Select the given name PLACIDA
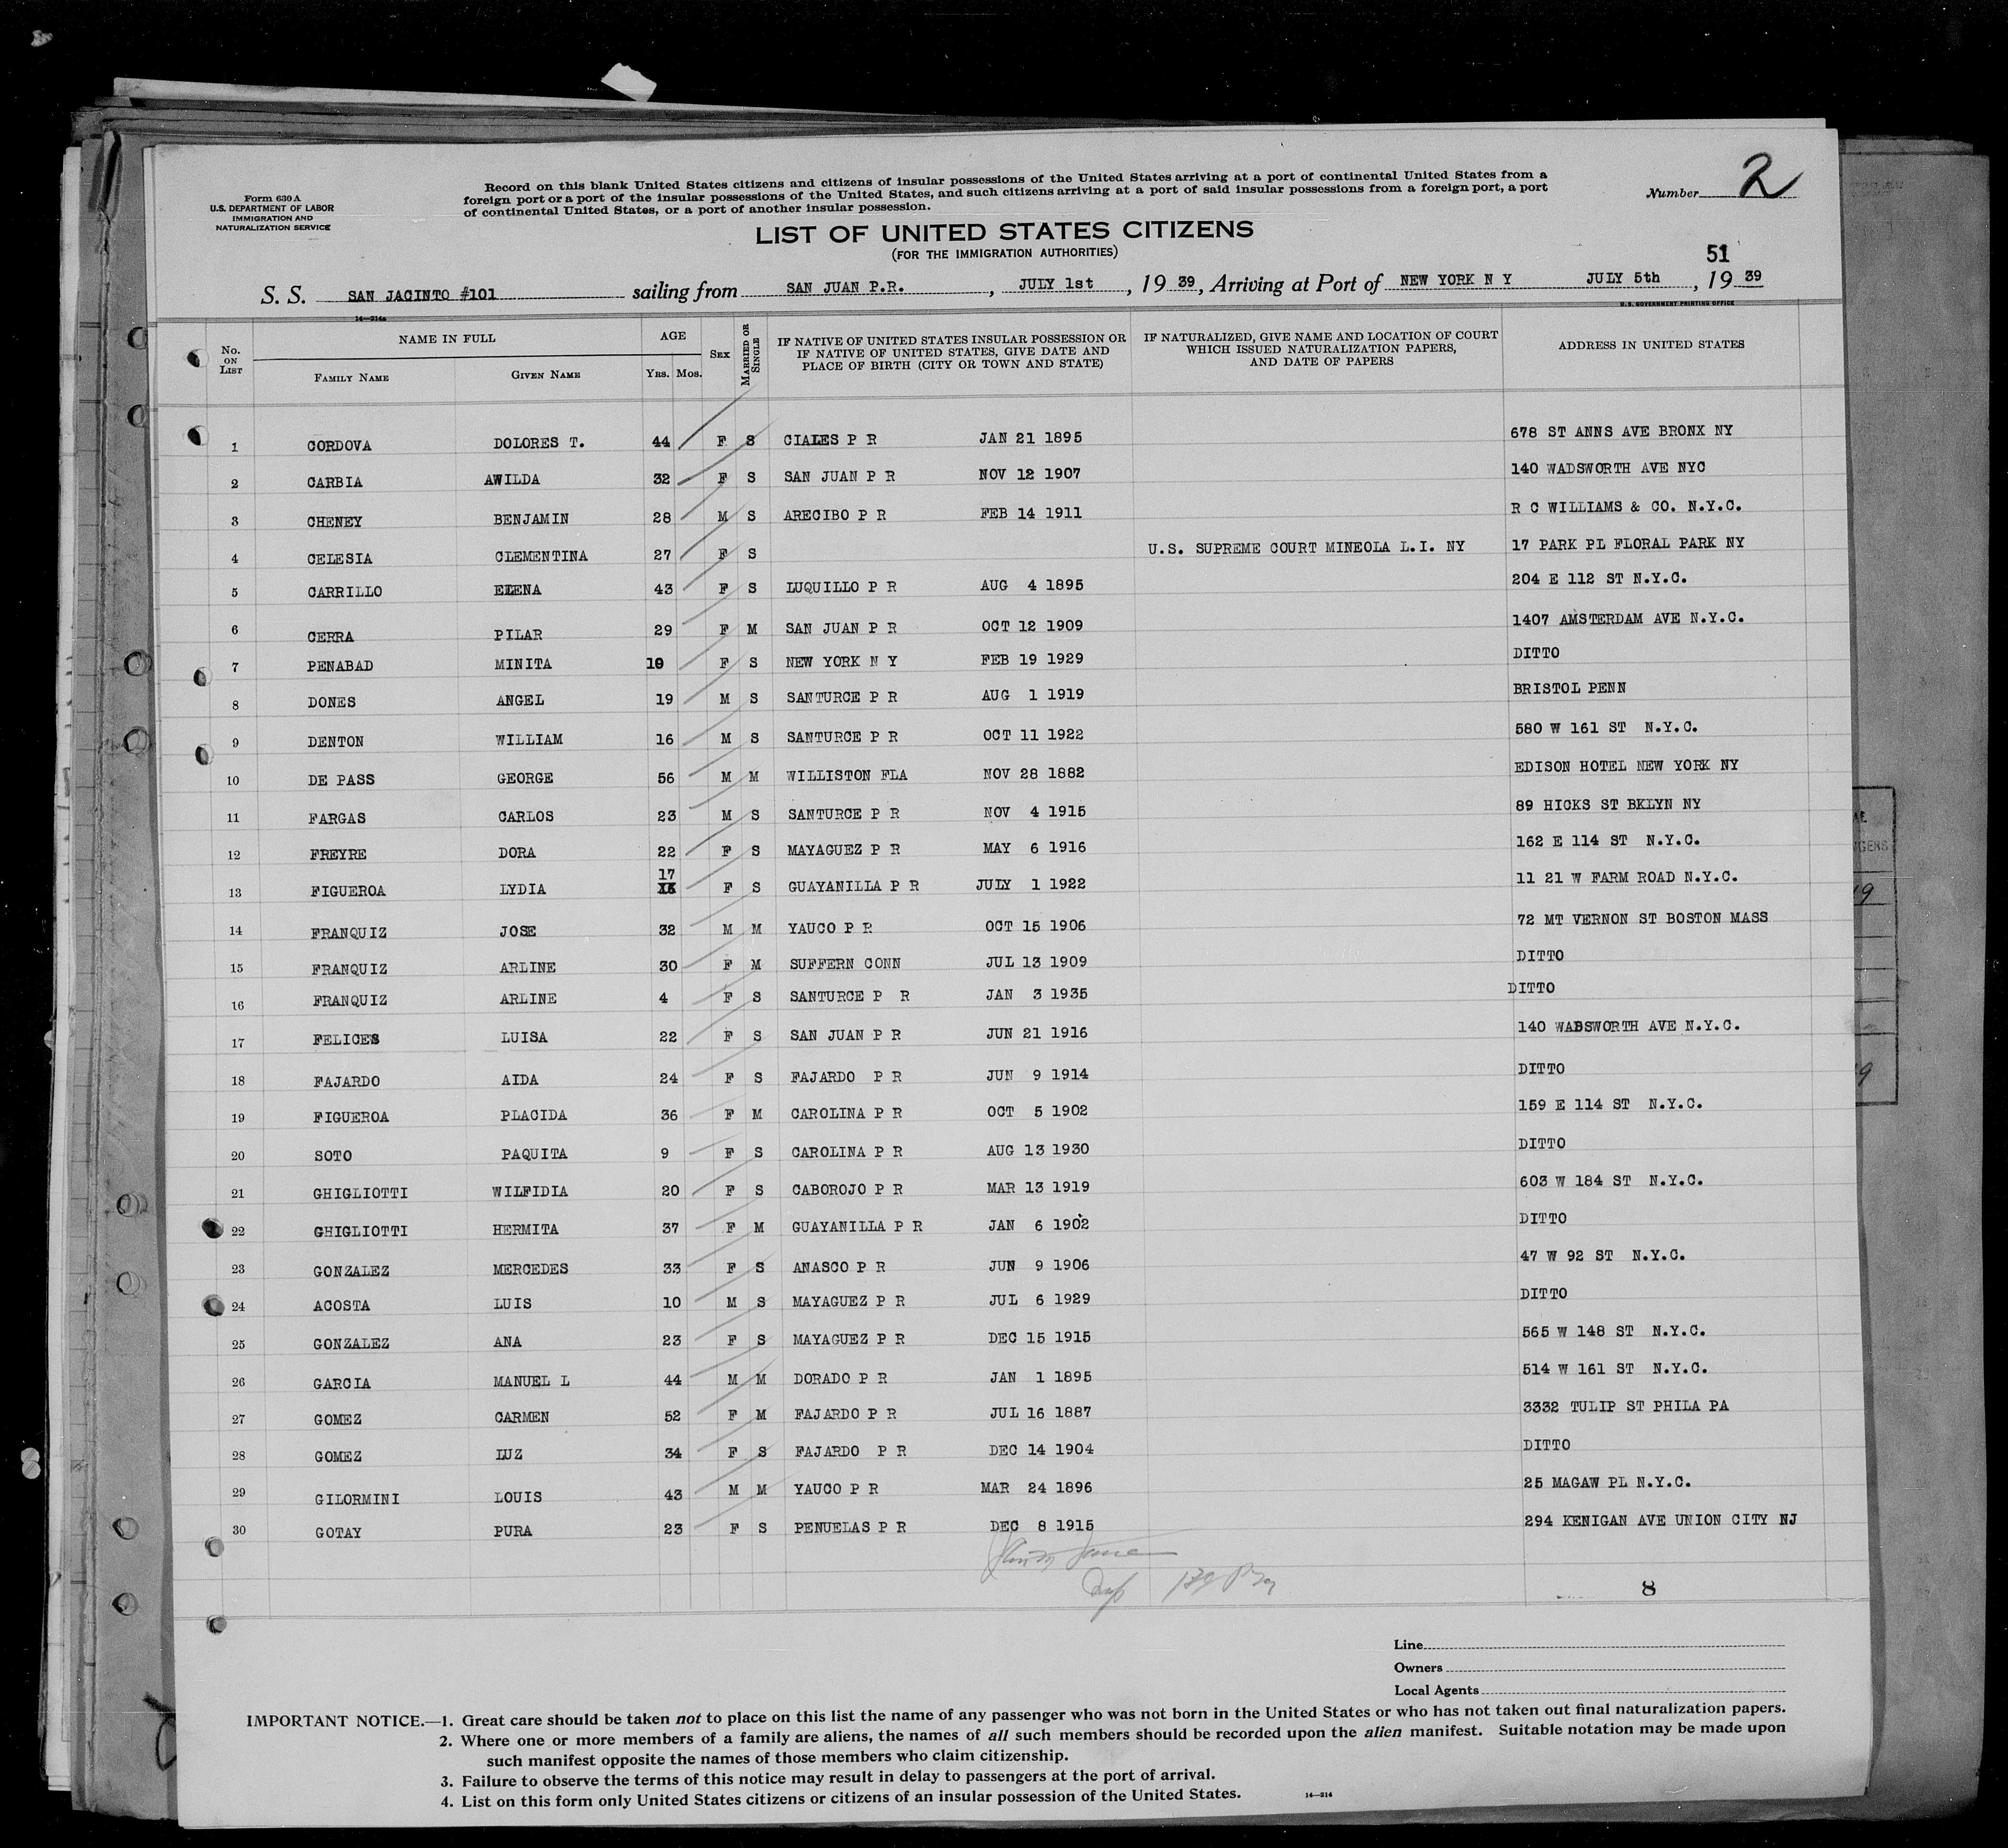The height and width of the screenshot is (1848, 2008). [535, 1116]
